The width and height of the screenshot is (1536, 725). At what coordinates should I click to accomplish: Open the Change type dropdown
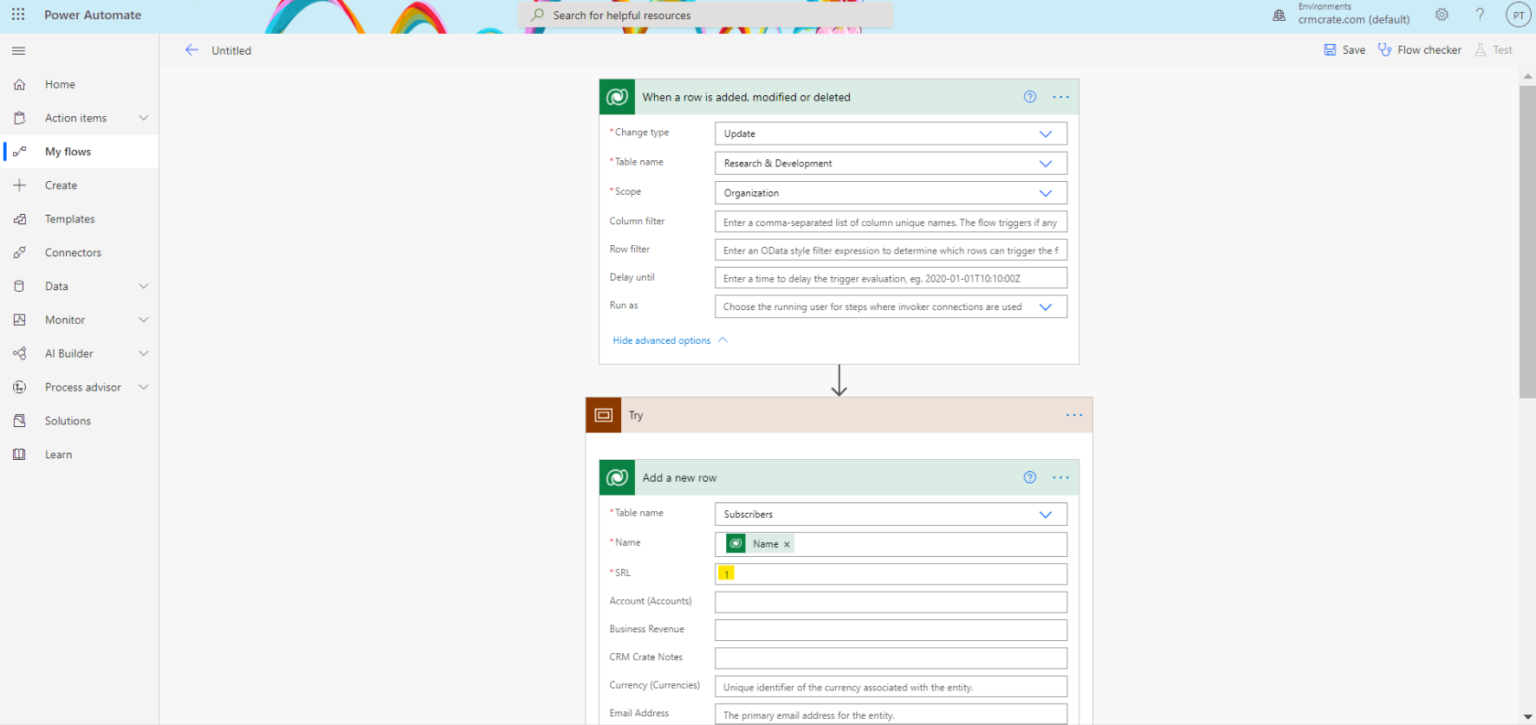1046,133
